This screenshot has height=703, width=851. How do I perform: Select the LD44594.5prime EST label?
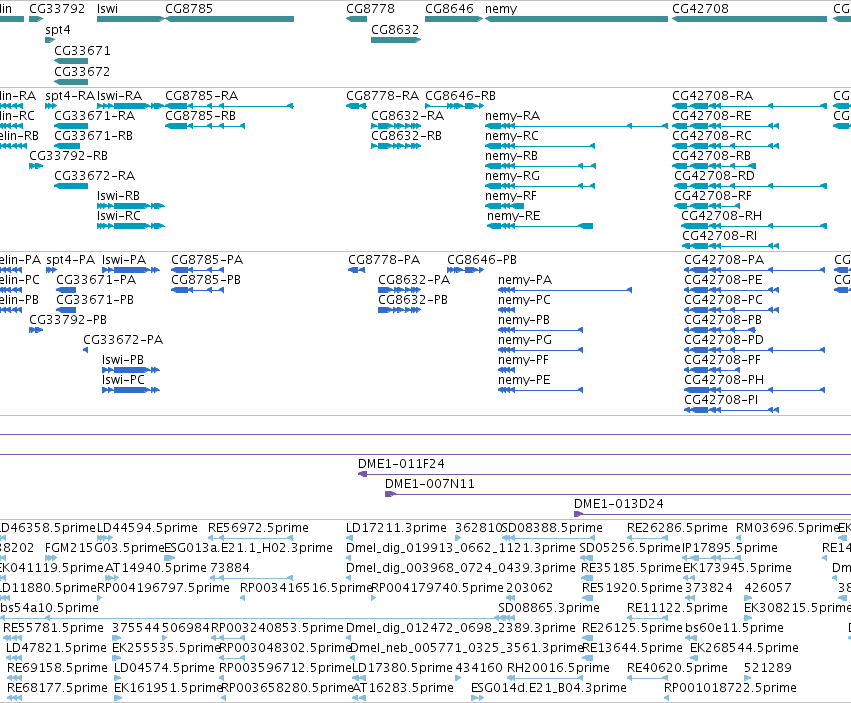(147, 528)
